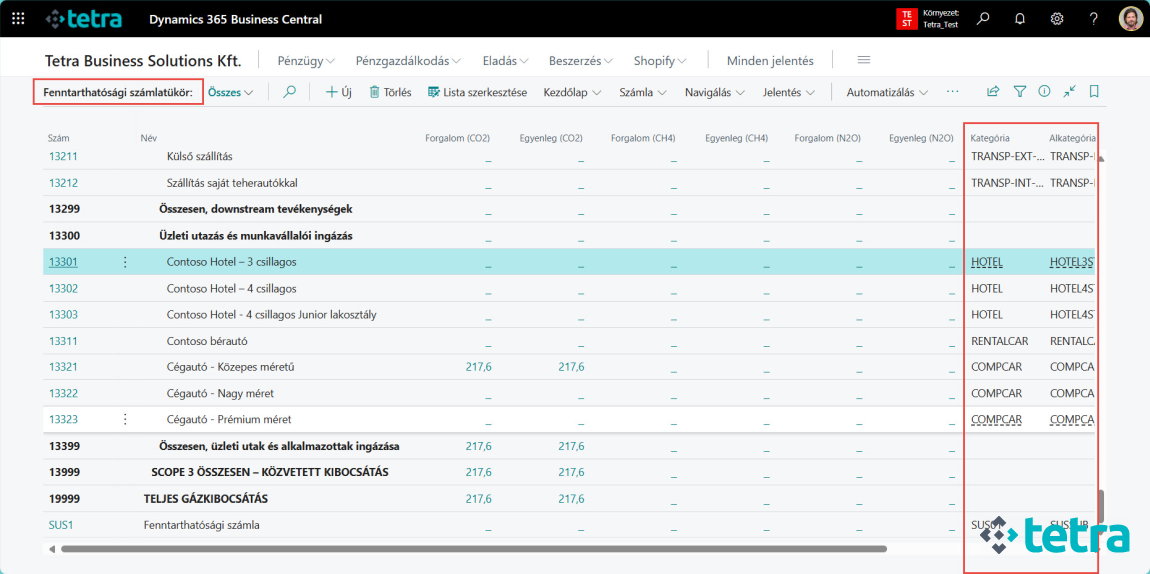The image size is (1150, 574).
Task: Click the user profile avatar
Action: point(1130,19)
